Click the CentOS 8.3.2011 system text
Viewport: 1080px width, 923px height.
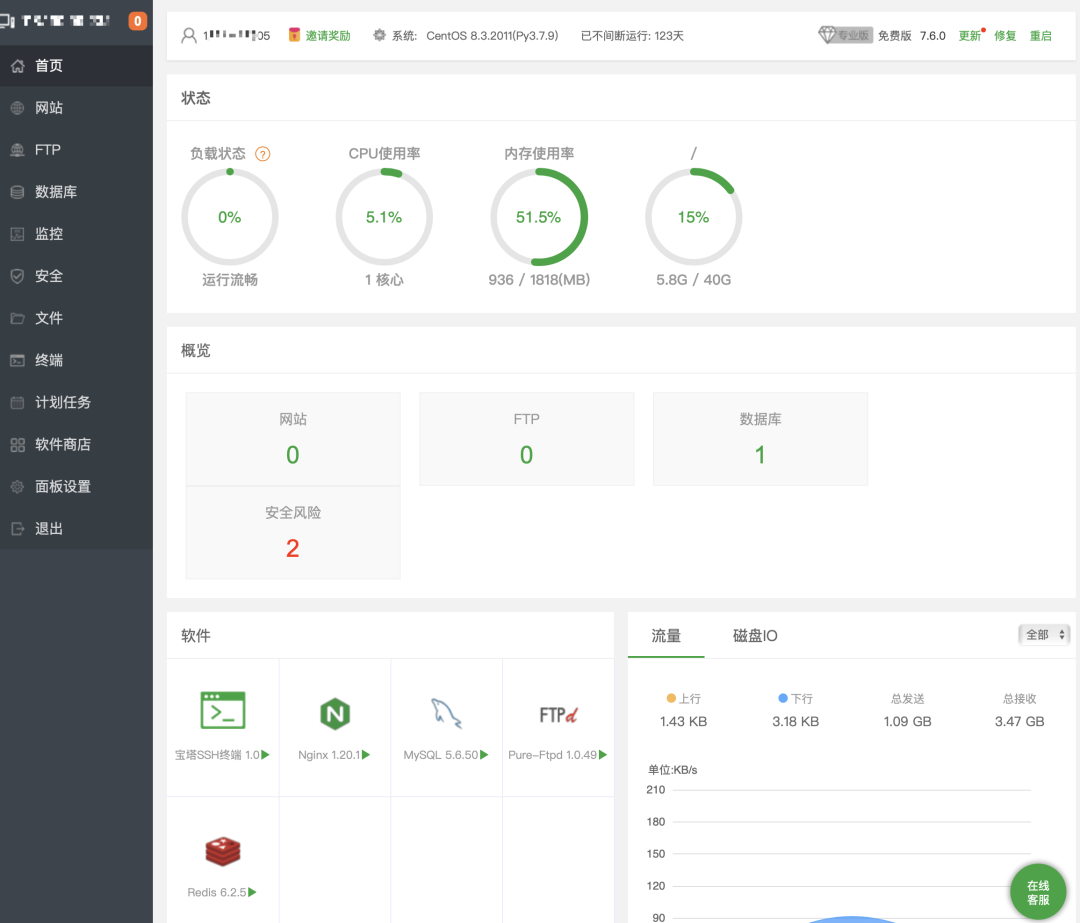tap(492, 35)
